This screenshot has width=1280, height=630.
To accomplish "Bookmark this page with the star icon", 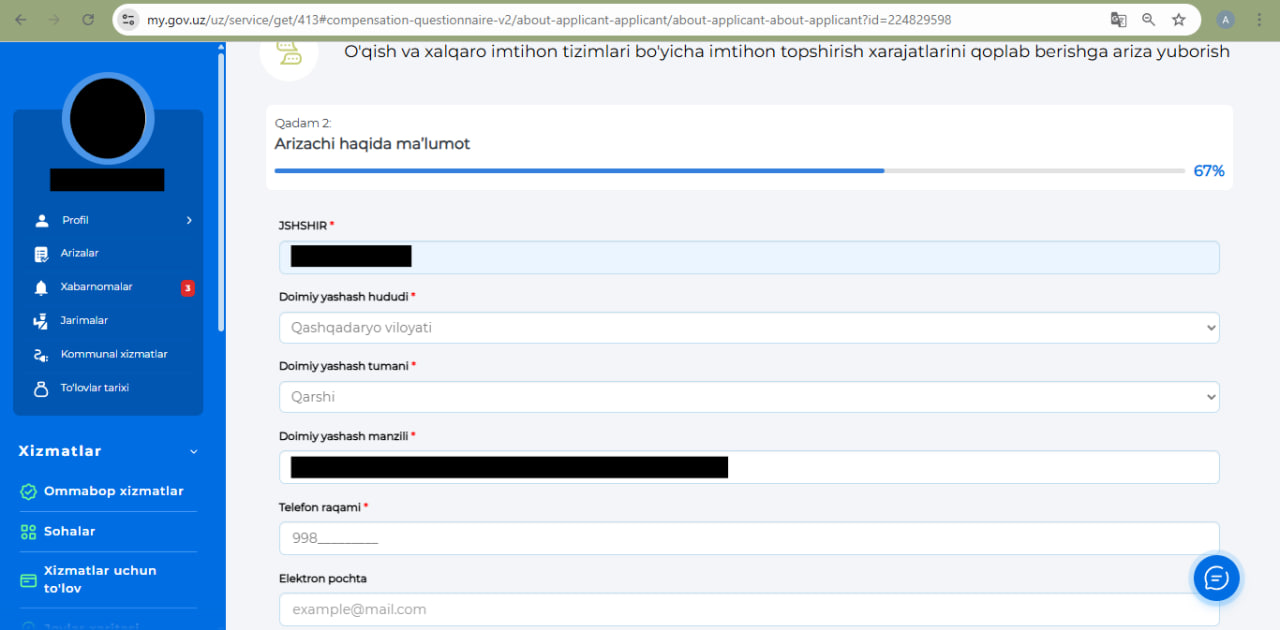I will tap(1179, 20).
